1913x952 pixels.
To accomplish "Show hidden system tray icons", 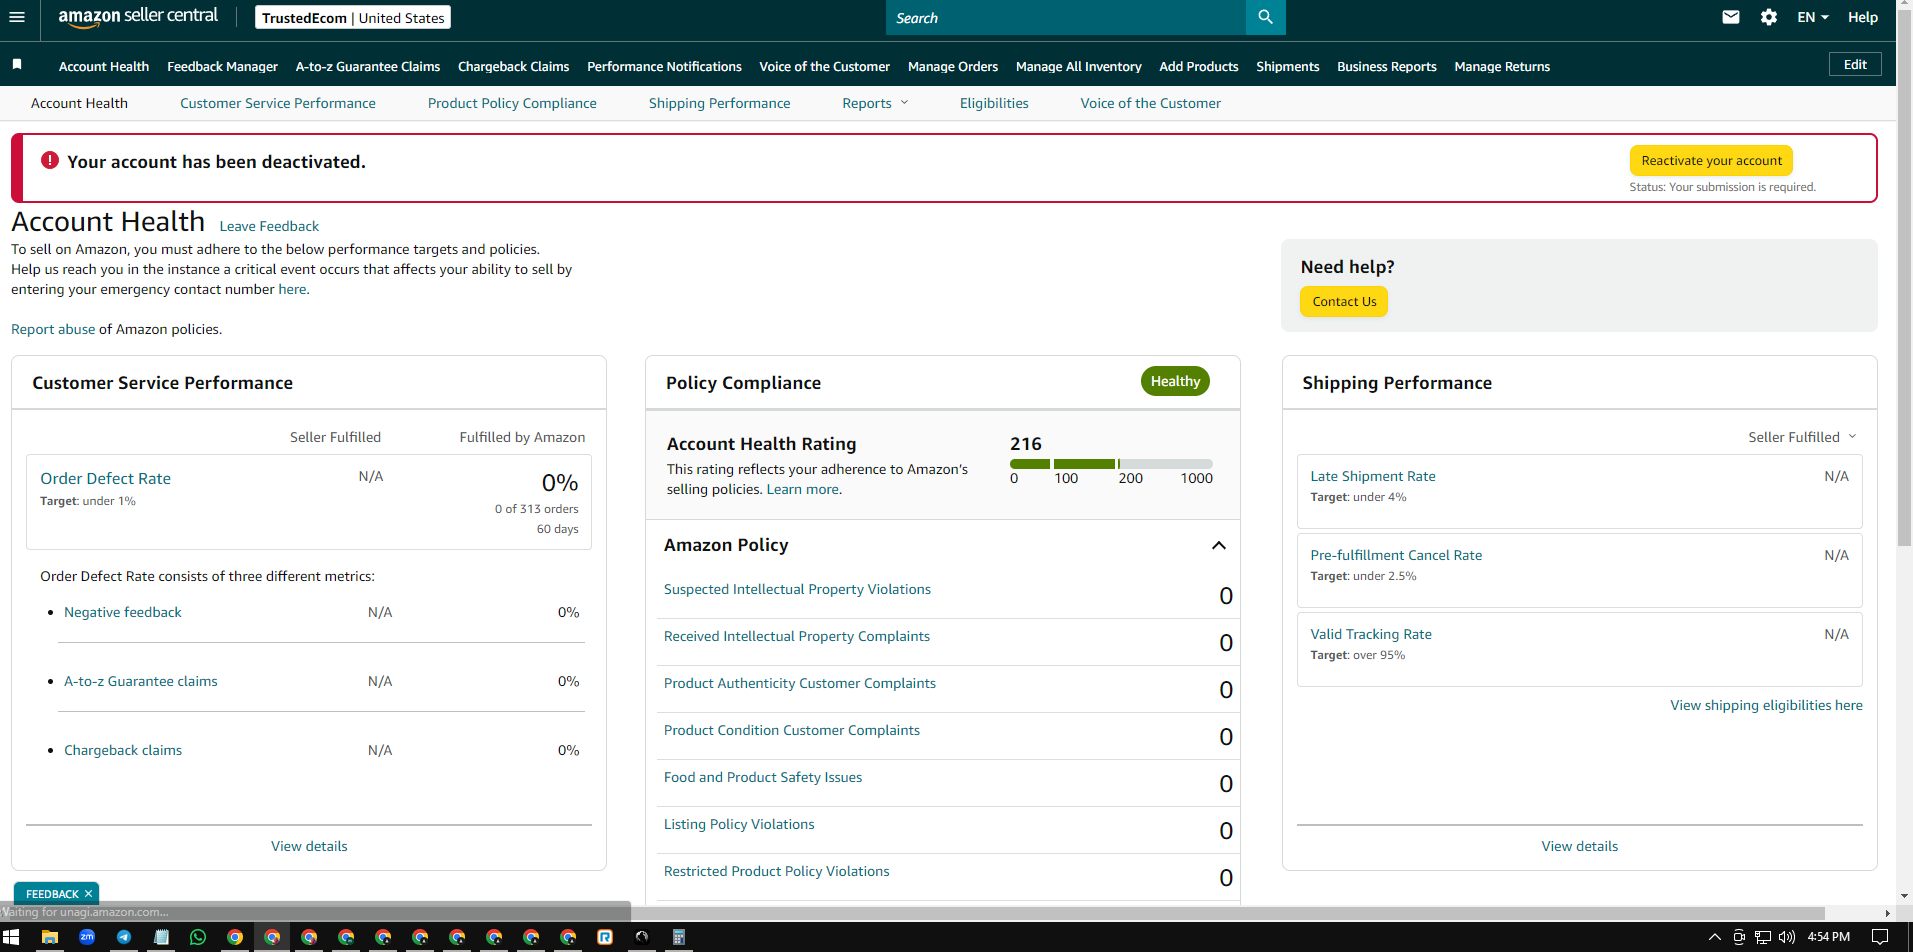I will point(1715,937).
